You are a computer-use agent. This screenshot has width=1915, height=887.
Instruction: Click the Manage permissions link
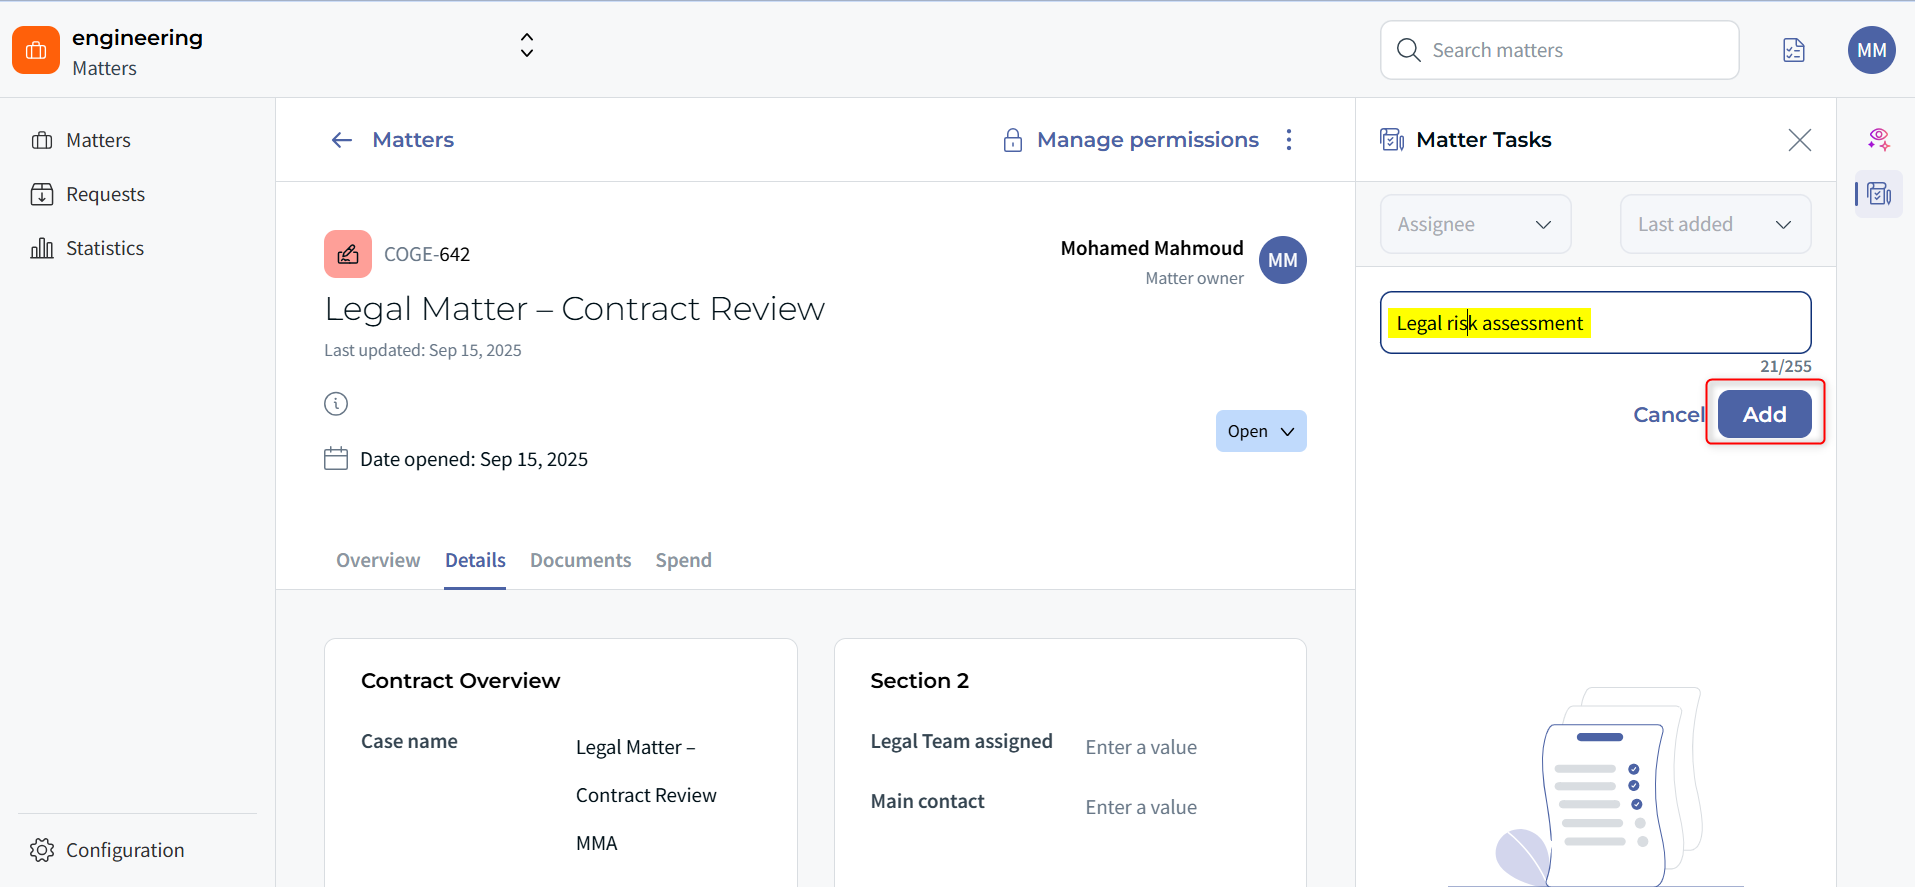(1147, 140)
